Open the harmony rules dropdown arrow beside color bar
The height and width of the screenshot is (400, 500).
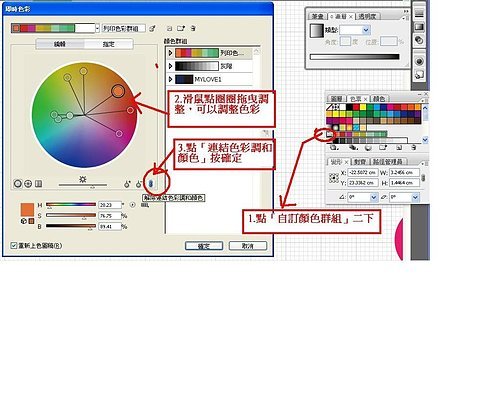pos(97,28)
